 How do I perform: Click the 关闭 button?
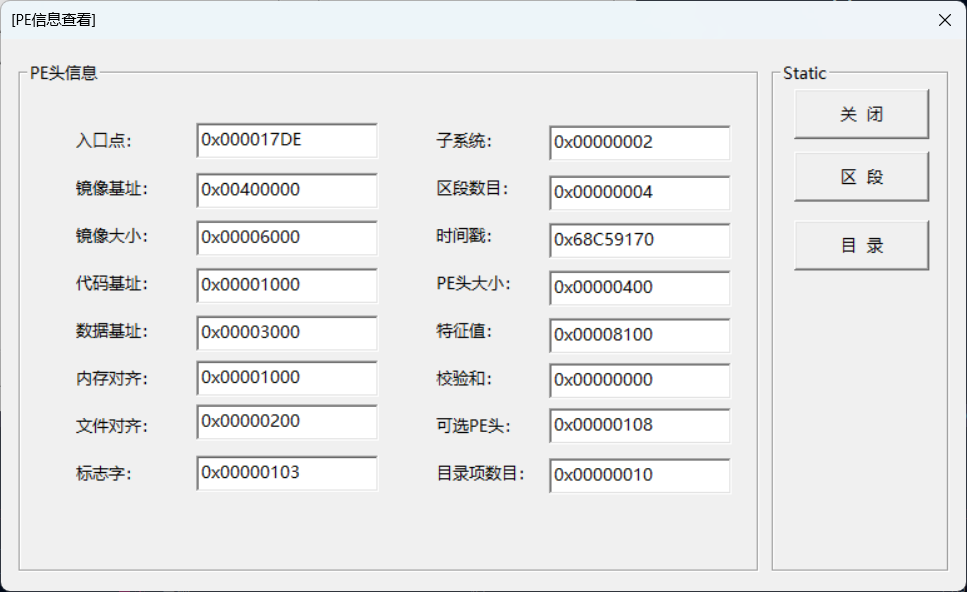click(861, 114)
